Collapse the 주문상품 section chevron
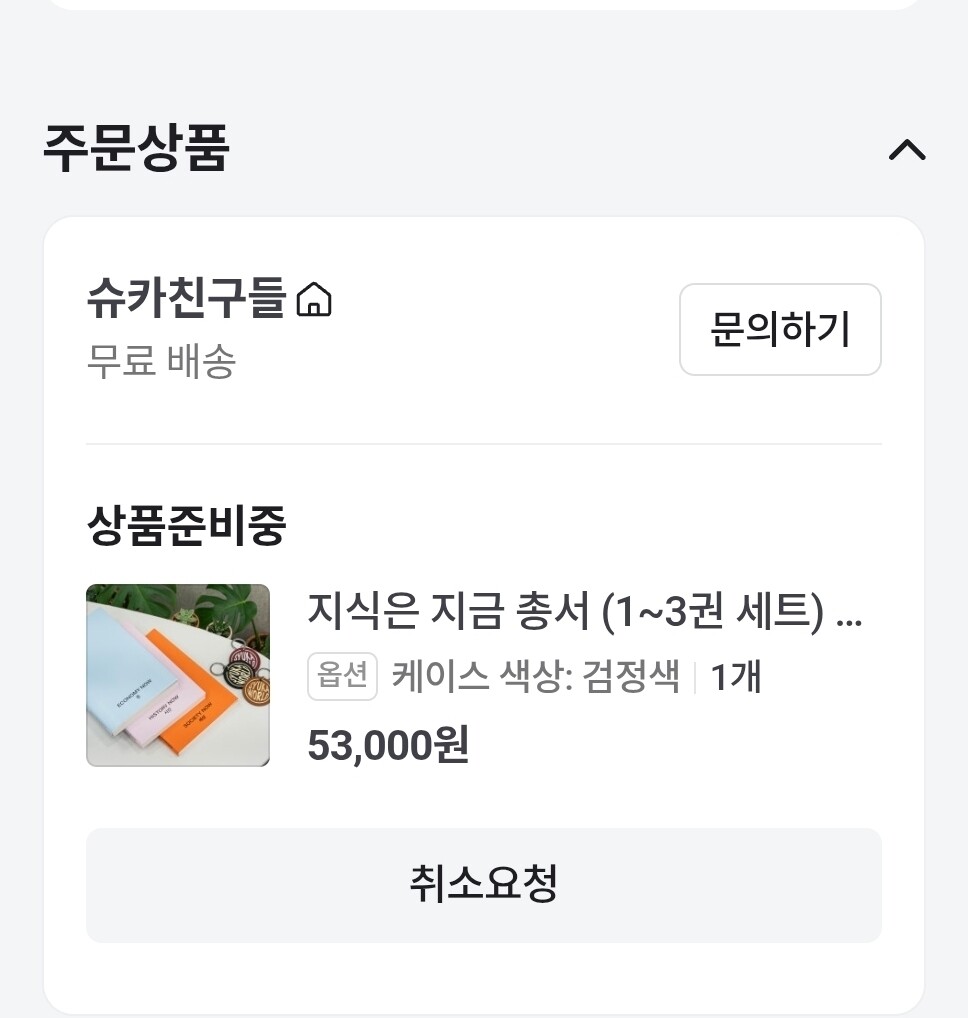The height and width of the screenshot is (1018, 968). point(907,150)
